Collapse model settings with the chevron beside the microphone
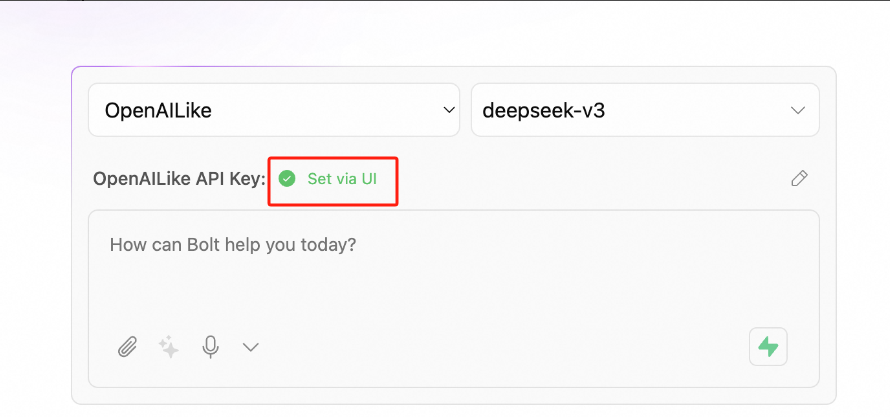The image size is (890, 417). pos(251,347)
